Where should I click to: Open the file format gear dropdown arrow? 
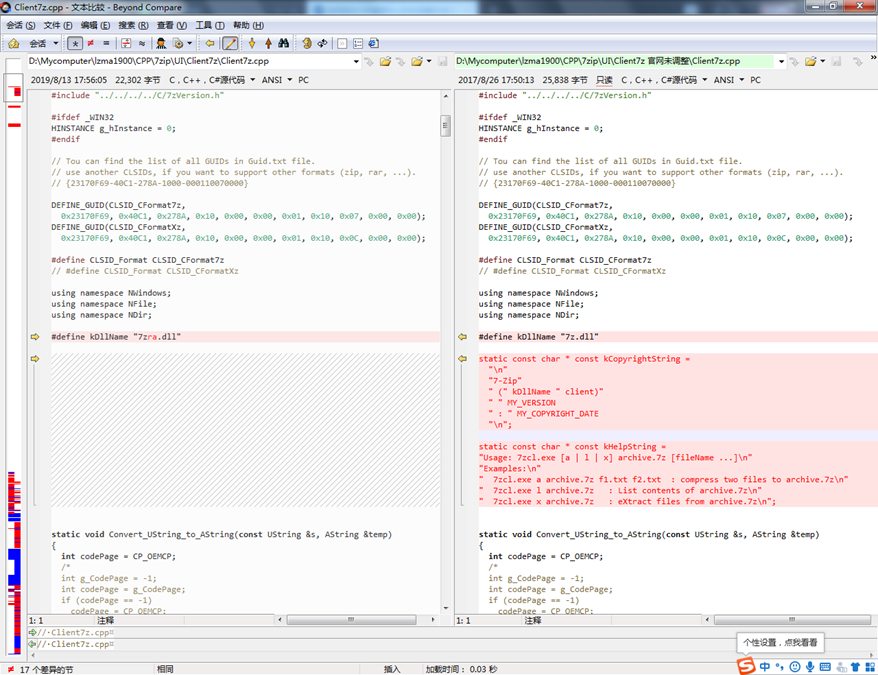pyautogui.click(x=189, y=43)
